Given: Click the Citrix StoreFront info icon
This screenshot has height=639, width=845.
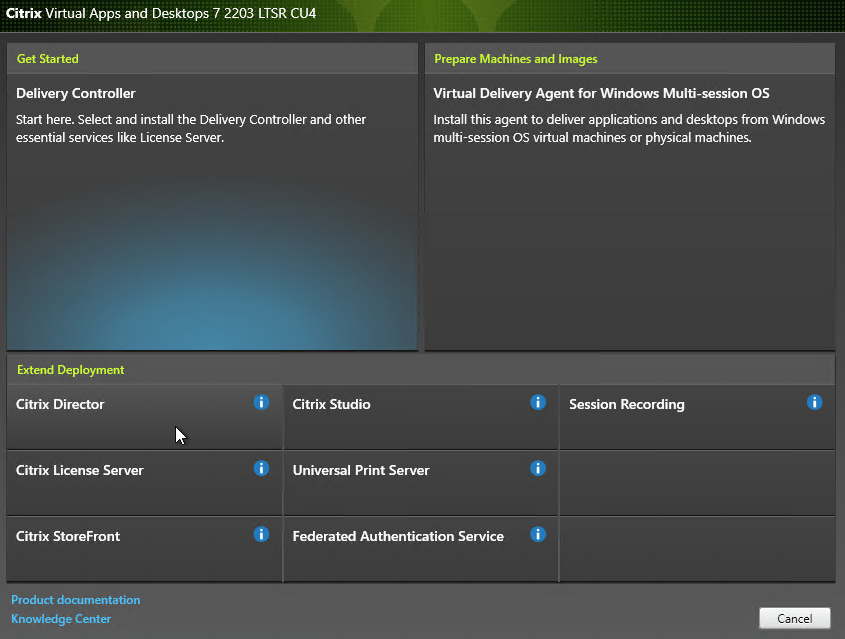Looking at the screenshot, I should tap(261, 534).
